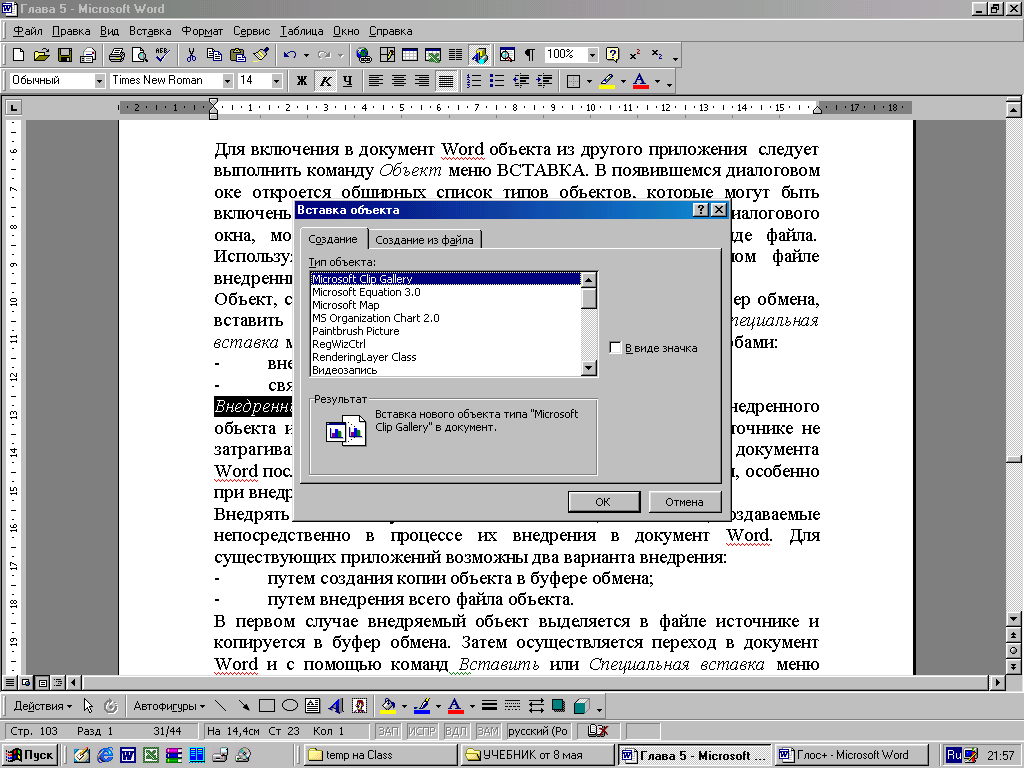Toggle Underline formatting Ч

(x=347, y=80)
